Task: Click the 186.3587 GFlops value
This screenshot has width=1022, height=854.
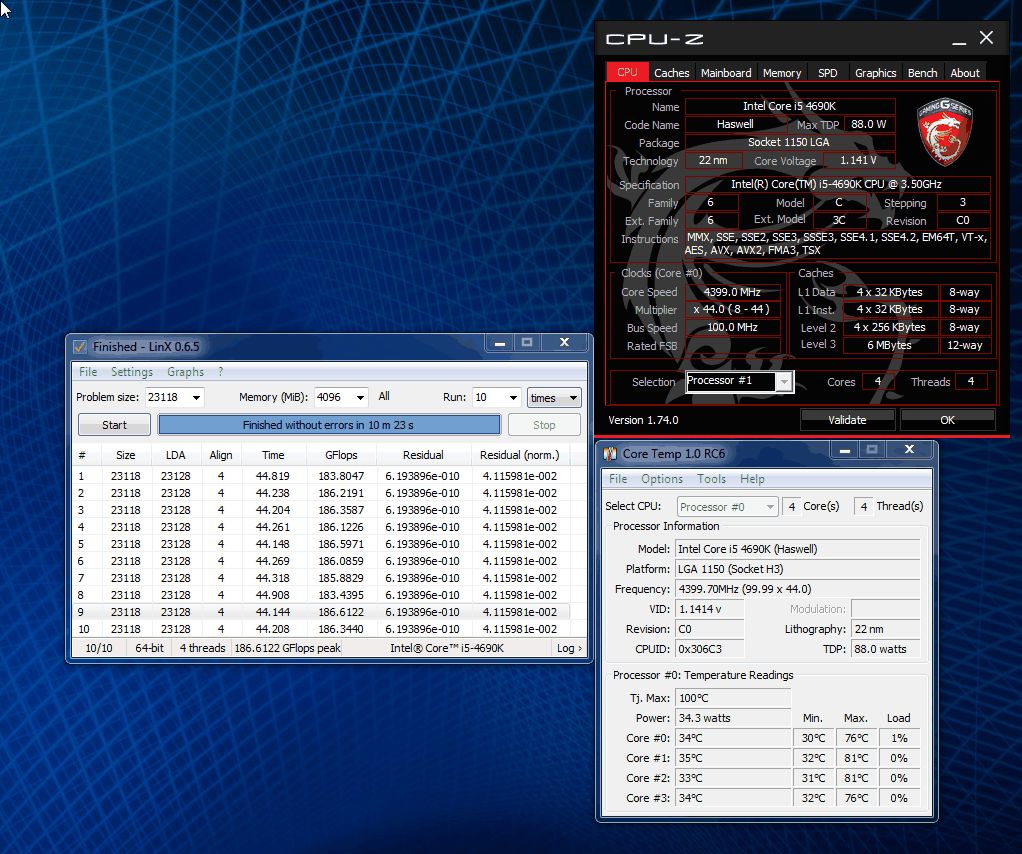Action: point(341,510)
